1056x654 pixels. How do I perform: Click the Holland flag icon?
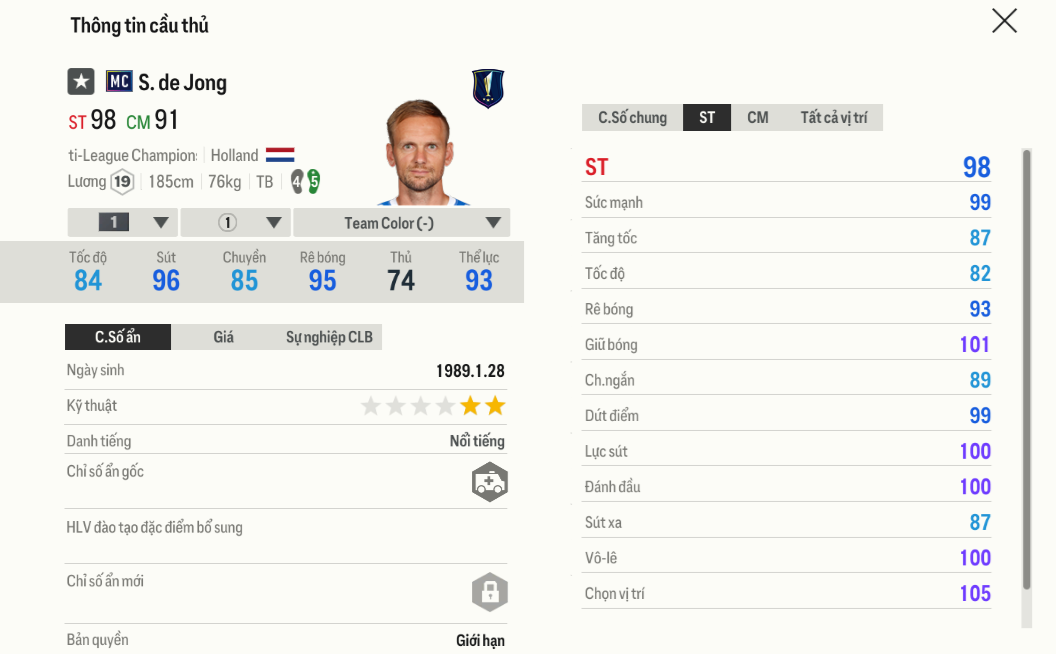point(280,155)
